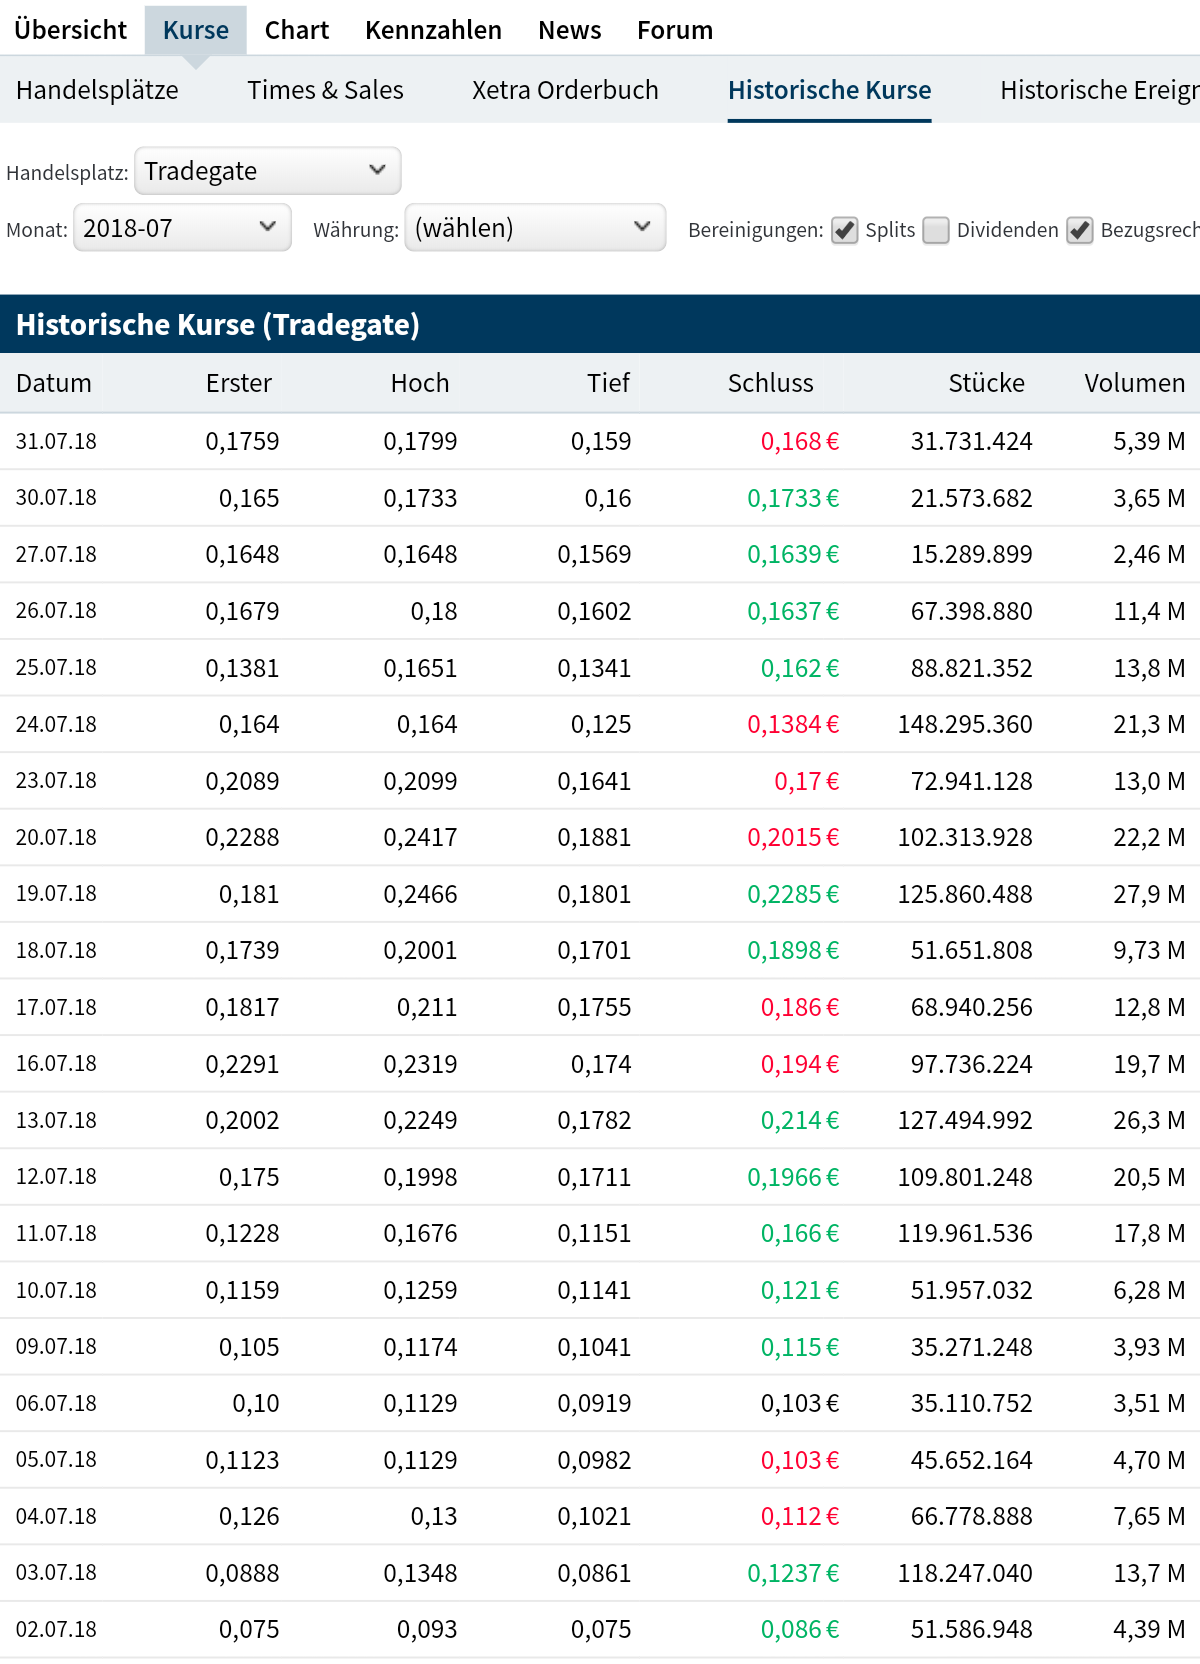
Task: Select the Handelsplätze sub-tab
Action: (97, 90)
